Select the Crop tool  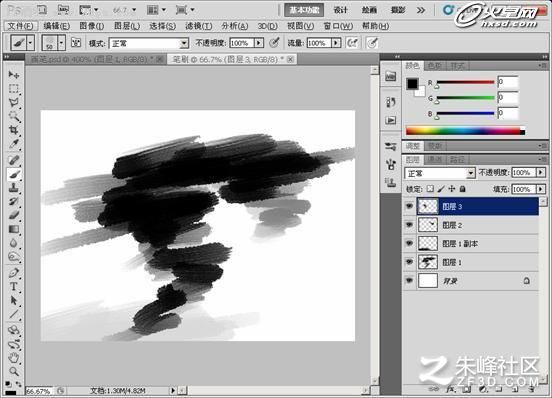click(x=14, y=130)
